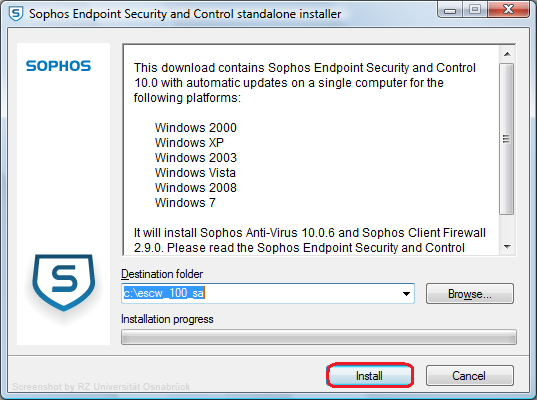Close the installer with the X button
537x400 pixels.
click(x=509, y=10)
